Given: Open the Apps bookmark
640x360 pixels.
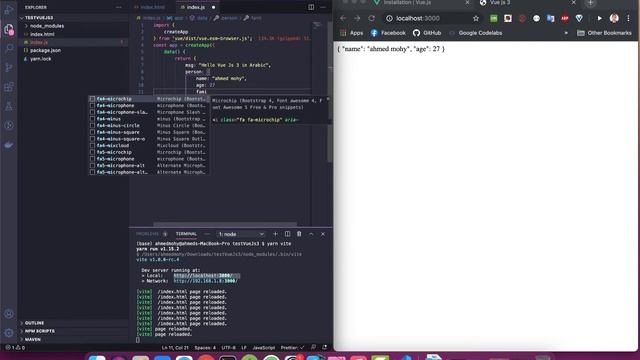Looking at the screenshot, I should (352, 33).
